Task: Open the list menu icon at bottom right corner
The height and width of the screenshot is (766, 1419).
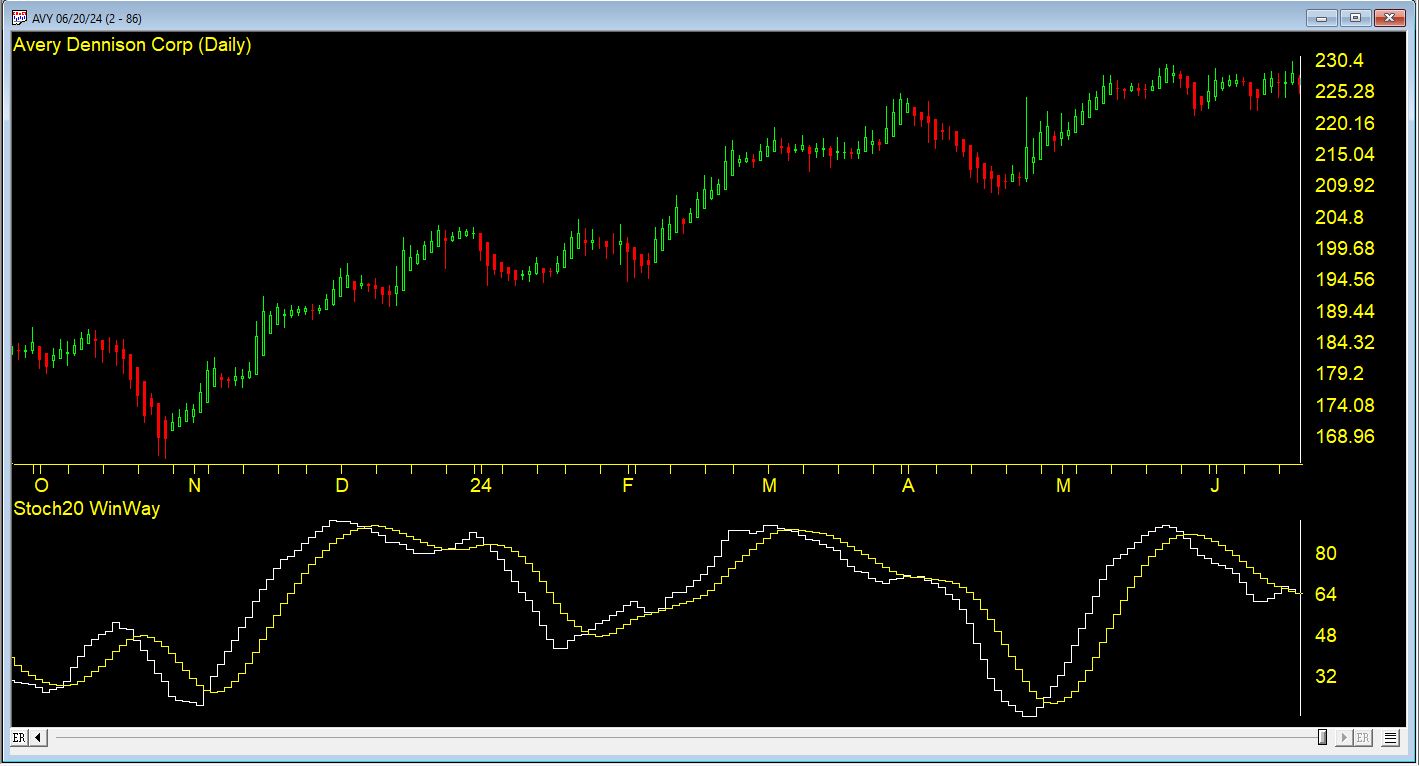Action: click(x=1390, y=738)
